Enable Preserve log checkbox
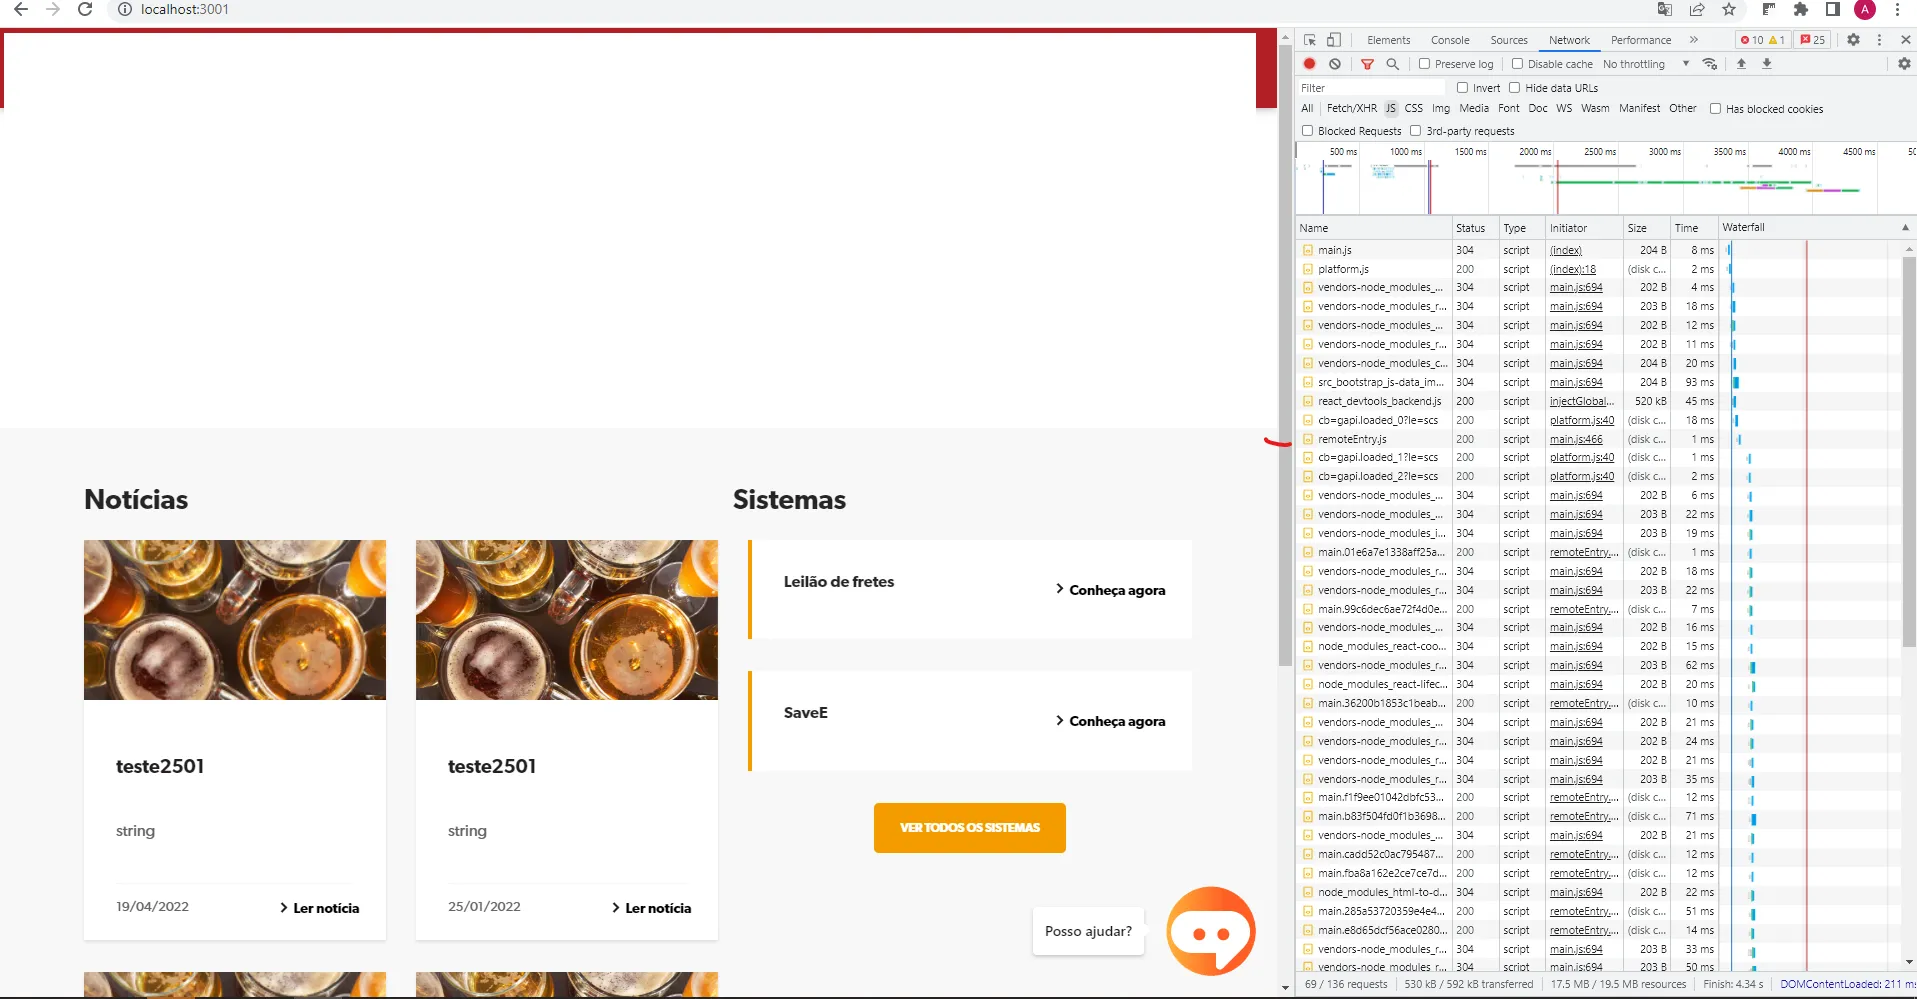The width and height of the screenshot is (1917, 999). [x=1425, y=64]
